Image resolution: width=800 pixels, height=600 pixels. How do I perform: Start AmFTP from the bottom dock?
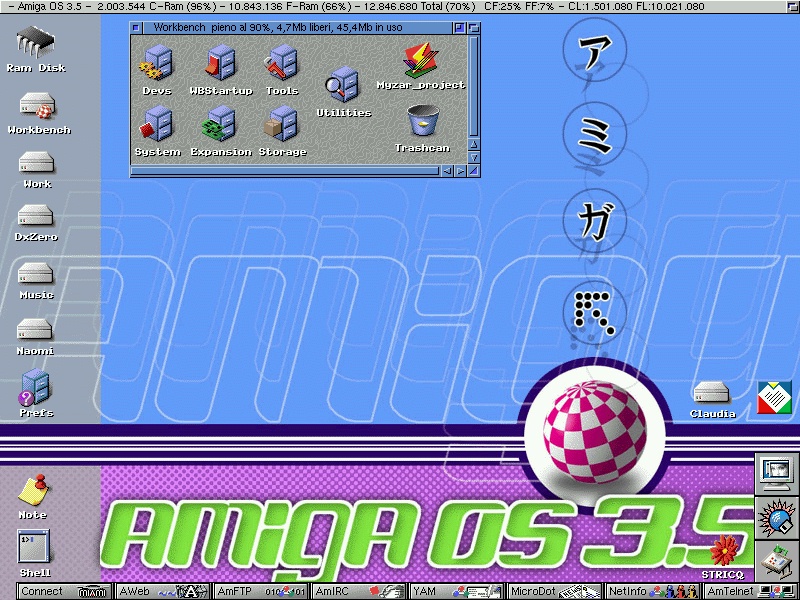[261, 591]
